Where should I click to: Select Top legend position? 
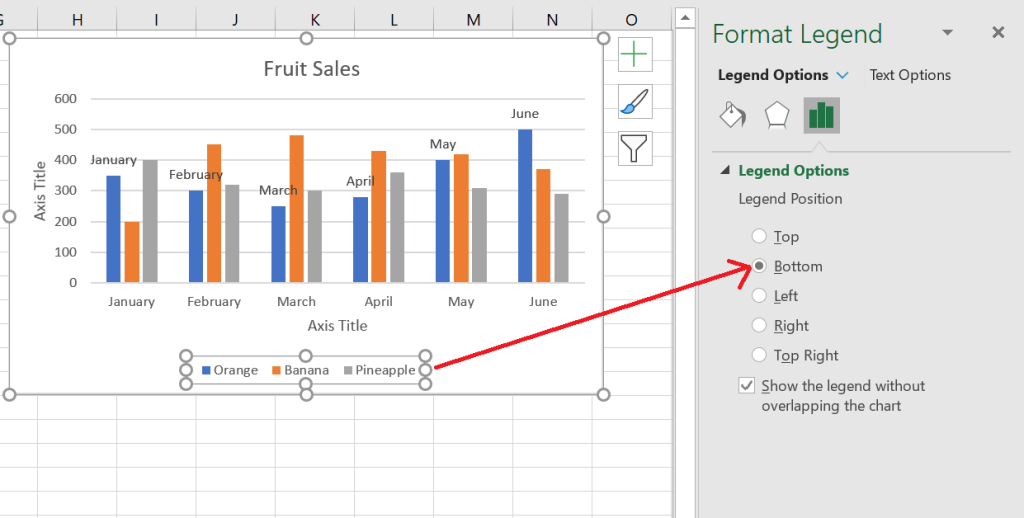tap(759, 236)
